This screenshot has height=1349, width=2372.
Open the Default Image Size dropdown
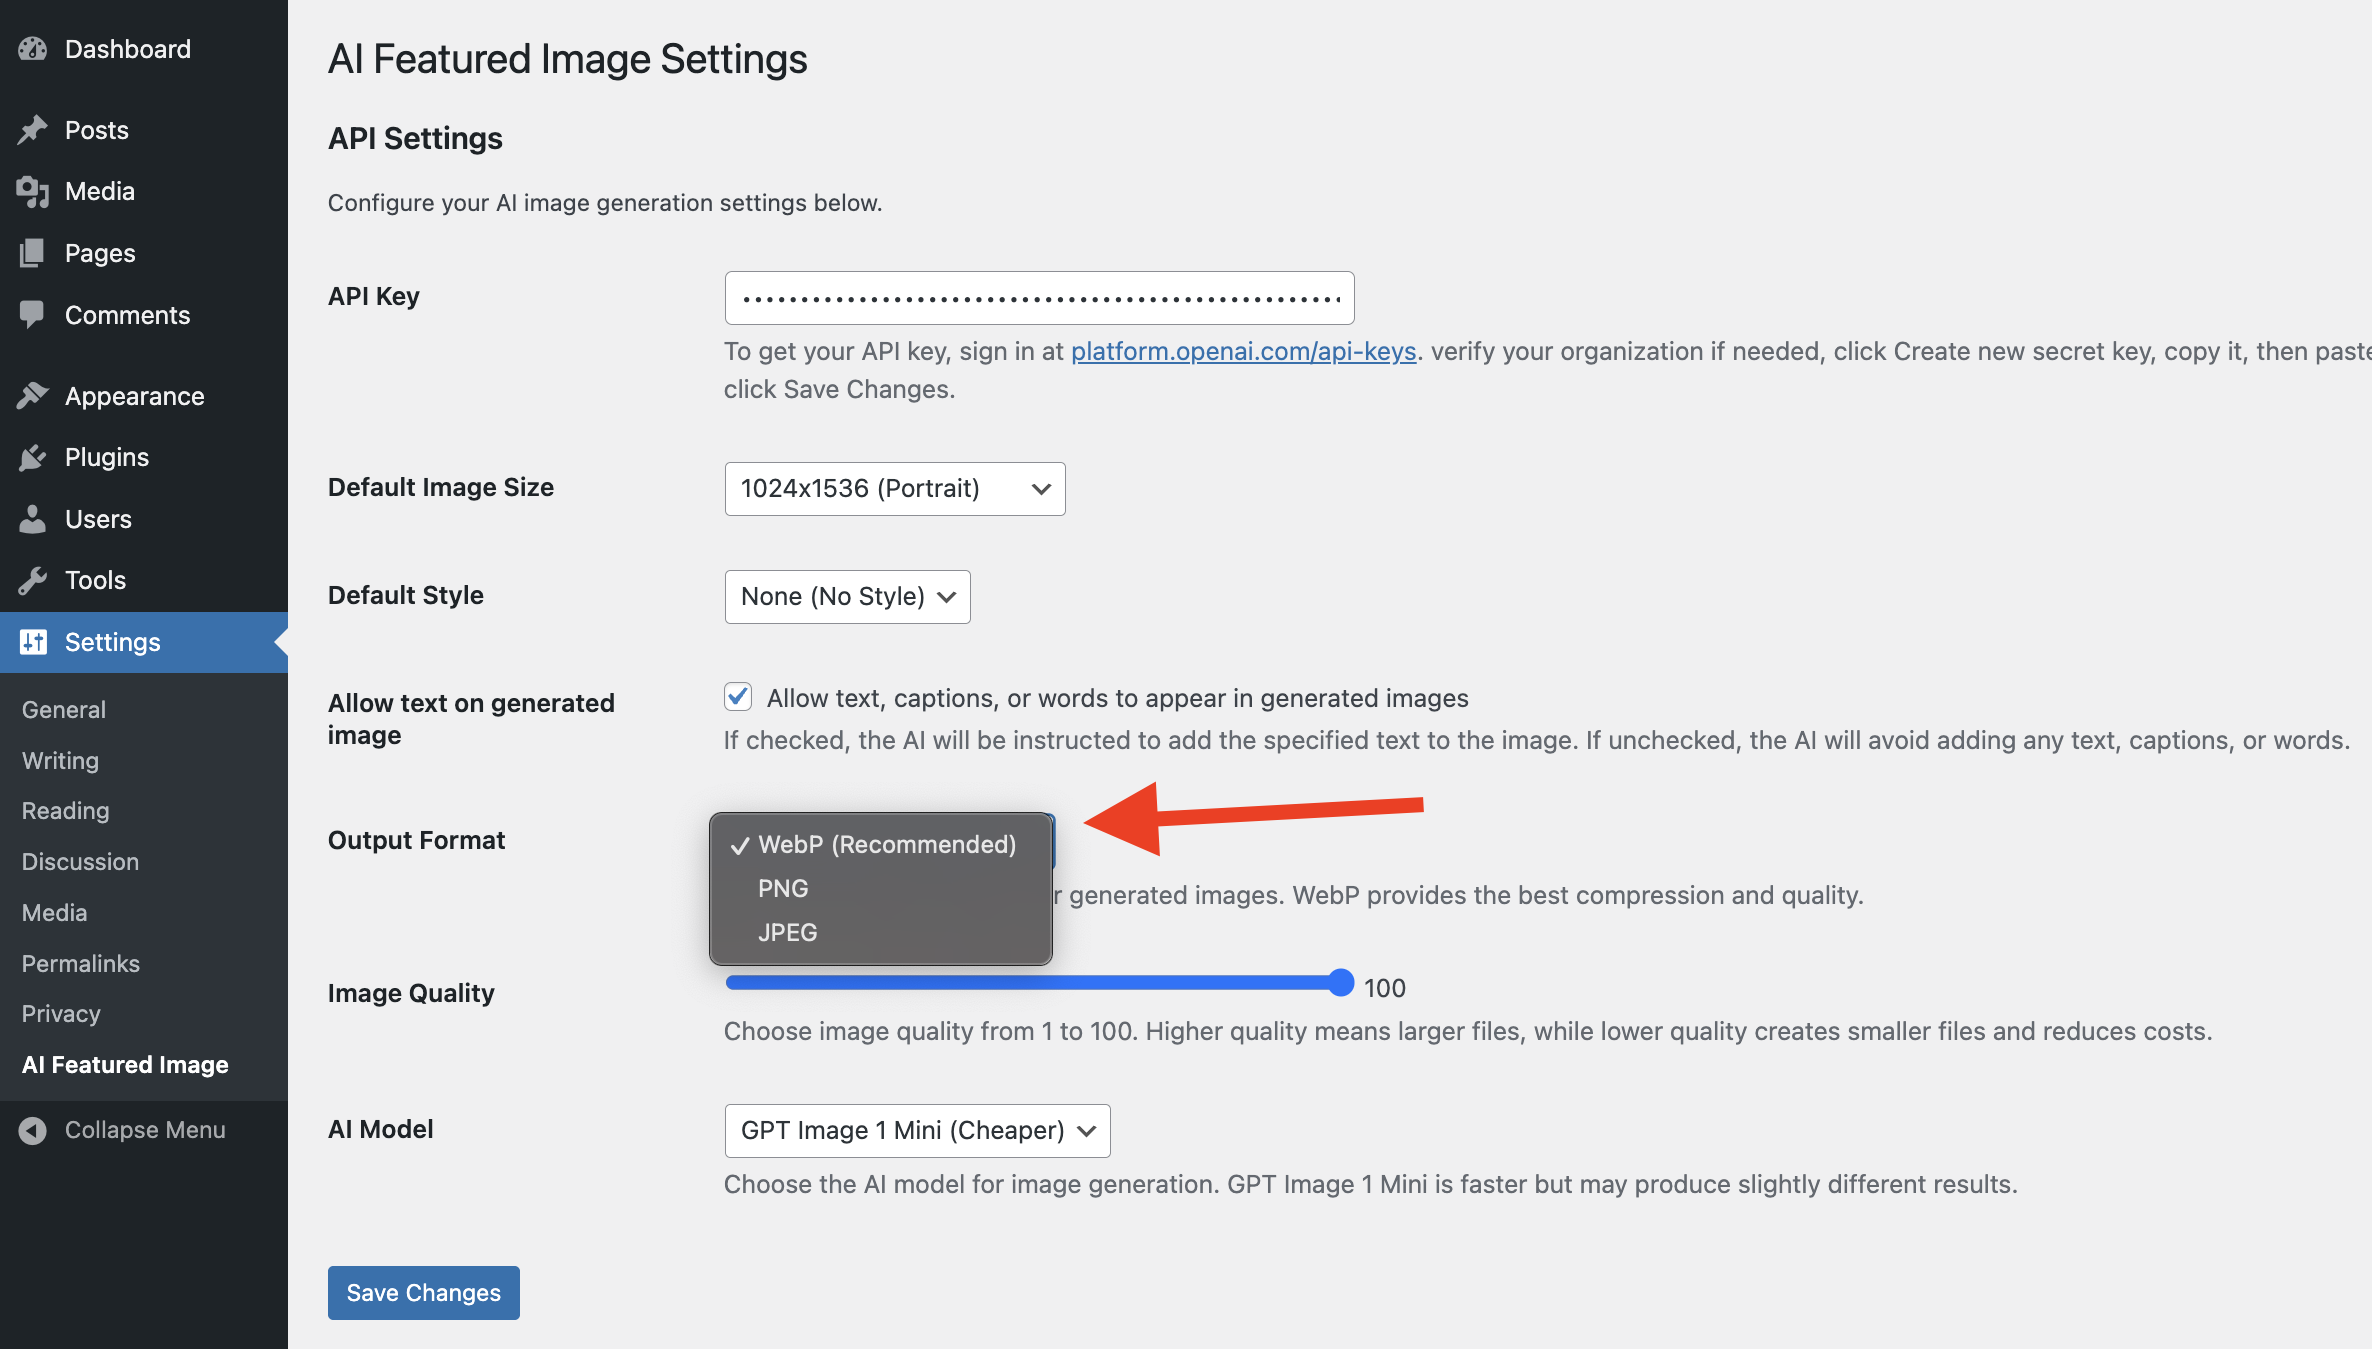coord(894,489)
